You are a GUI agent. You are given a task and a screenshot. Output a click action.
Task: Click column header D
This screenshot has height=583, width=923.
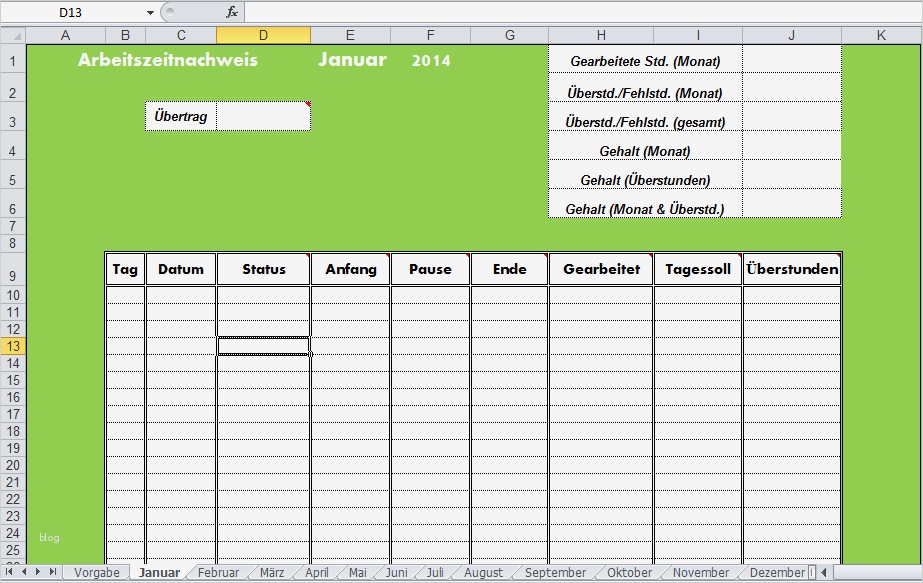[x=263, y=33]
